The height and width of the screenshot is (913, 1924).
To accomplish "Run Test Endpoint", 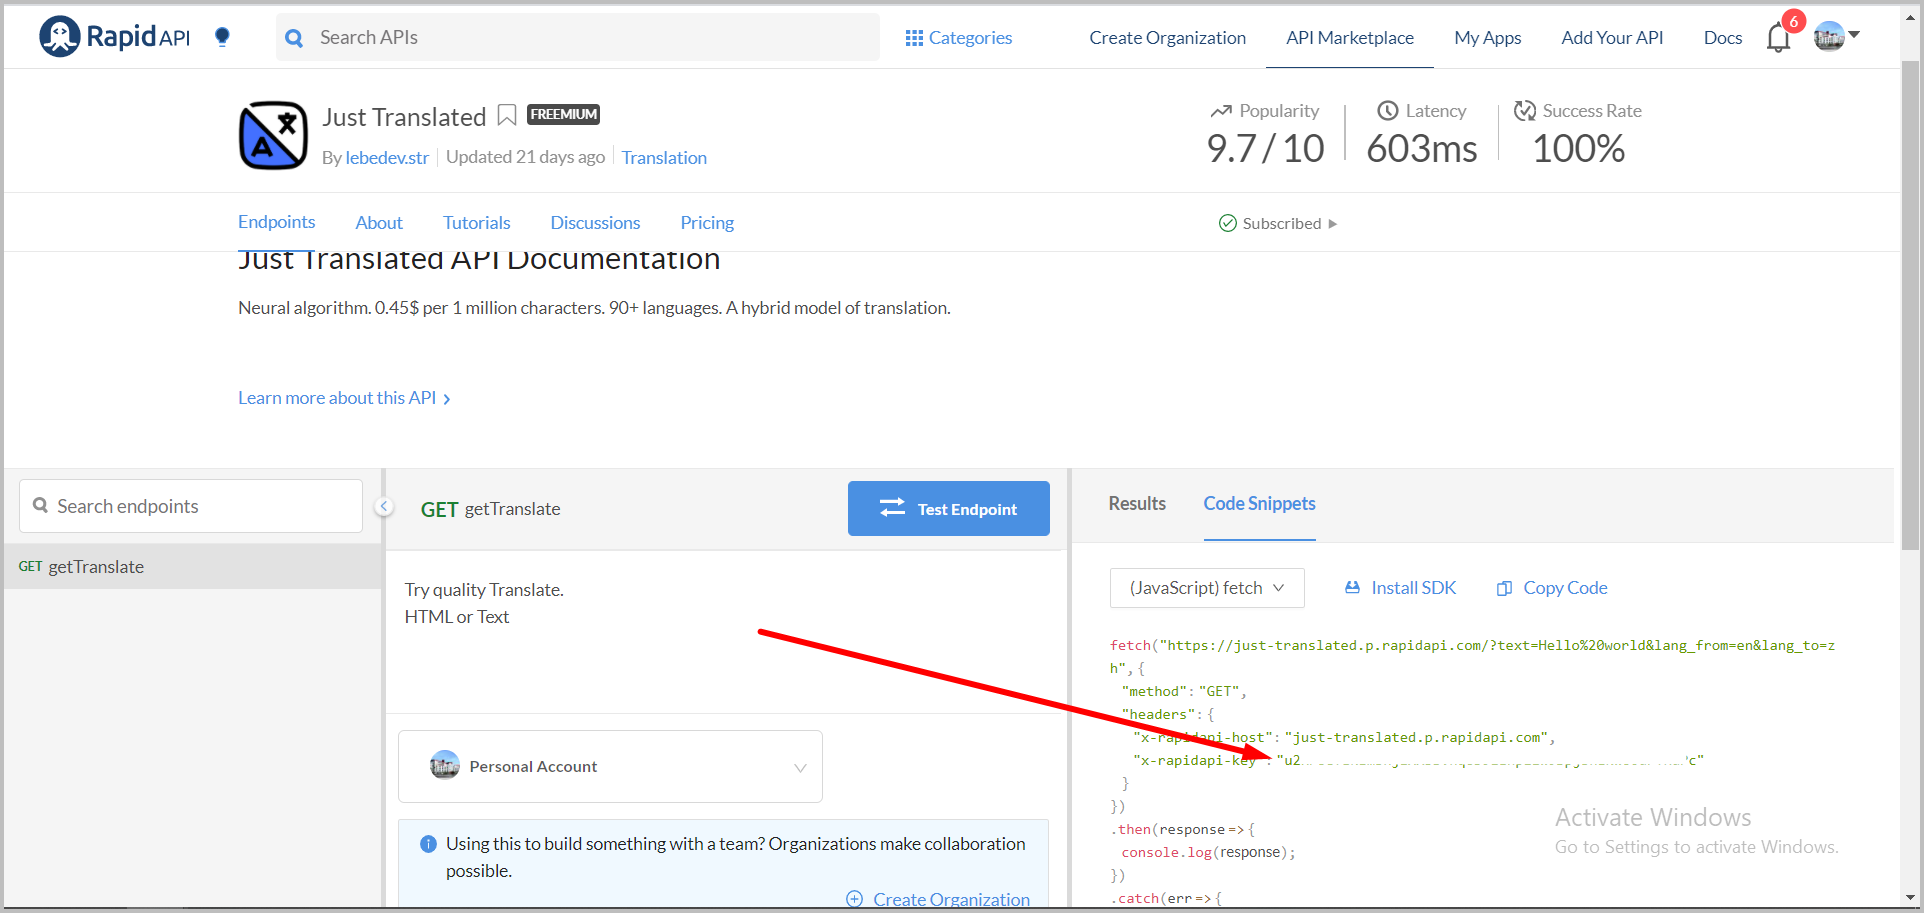I will 949,509.
